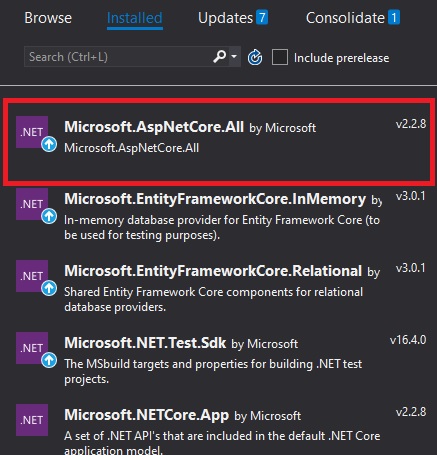The height and width of the screenshot is (455, 437).
Task: Click the search magnifier icon
Action: (220, 57)
